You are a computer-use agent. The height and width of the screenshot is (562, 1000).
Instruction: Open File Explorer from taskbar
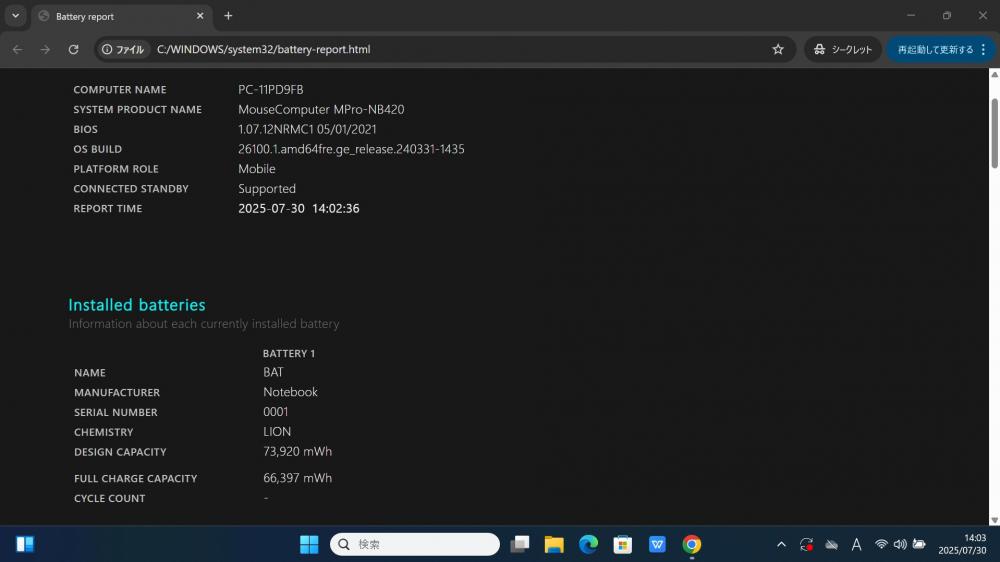554,544
